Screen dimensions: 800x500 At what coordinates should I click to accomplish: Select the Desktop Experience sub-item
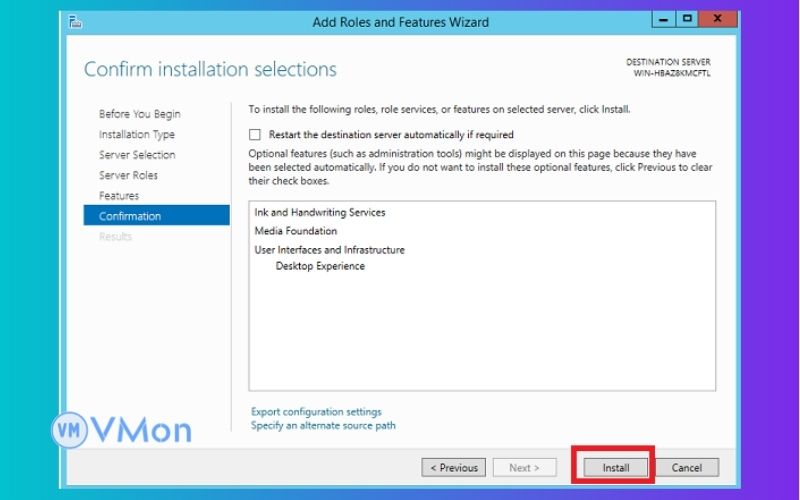tap(320, 267)
